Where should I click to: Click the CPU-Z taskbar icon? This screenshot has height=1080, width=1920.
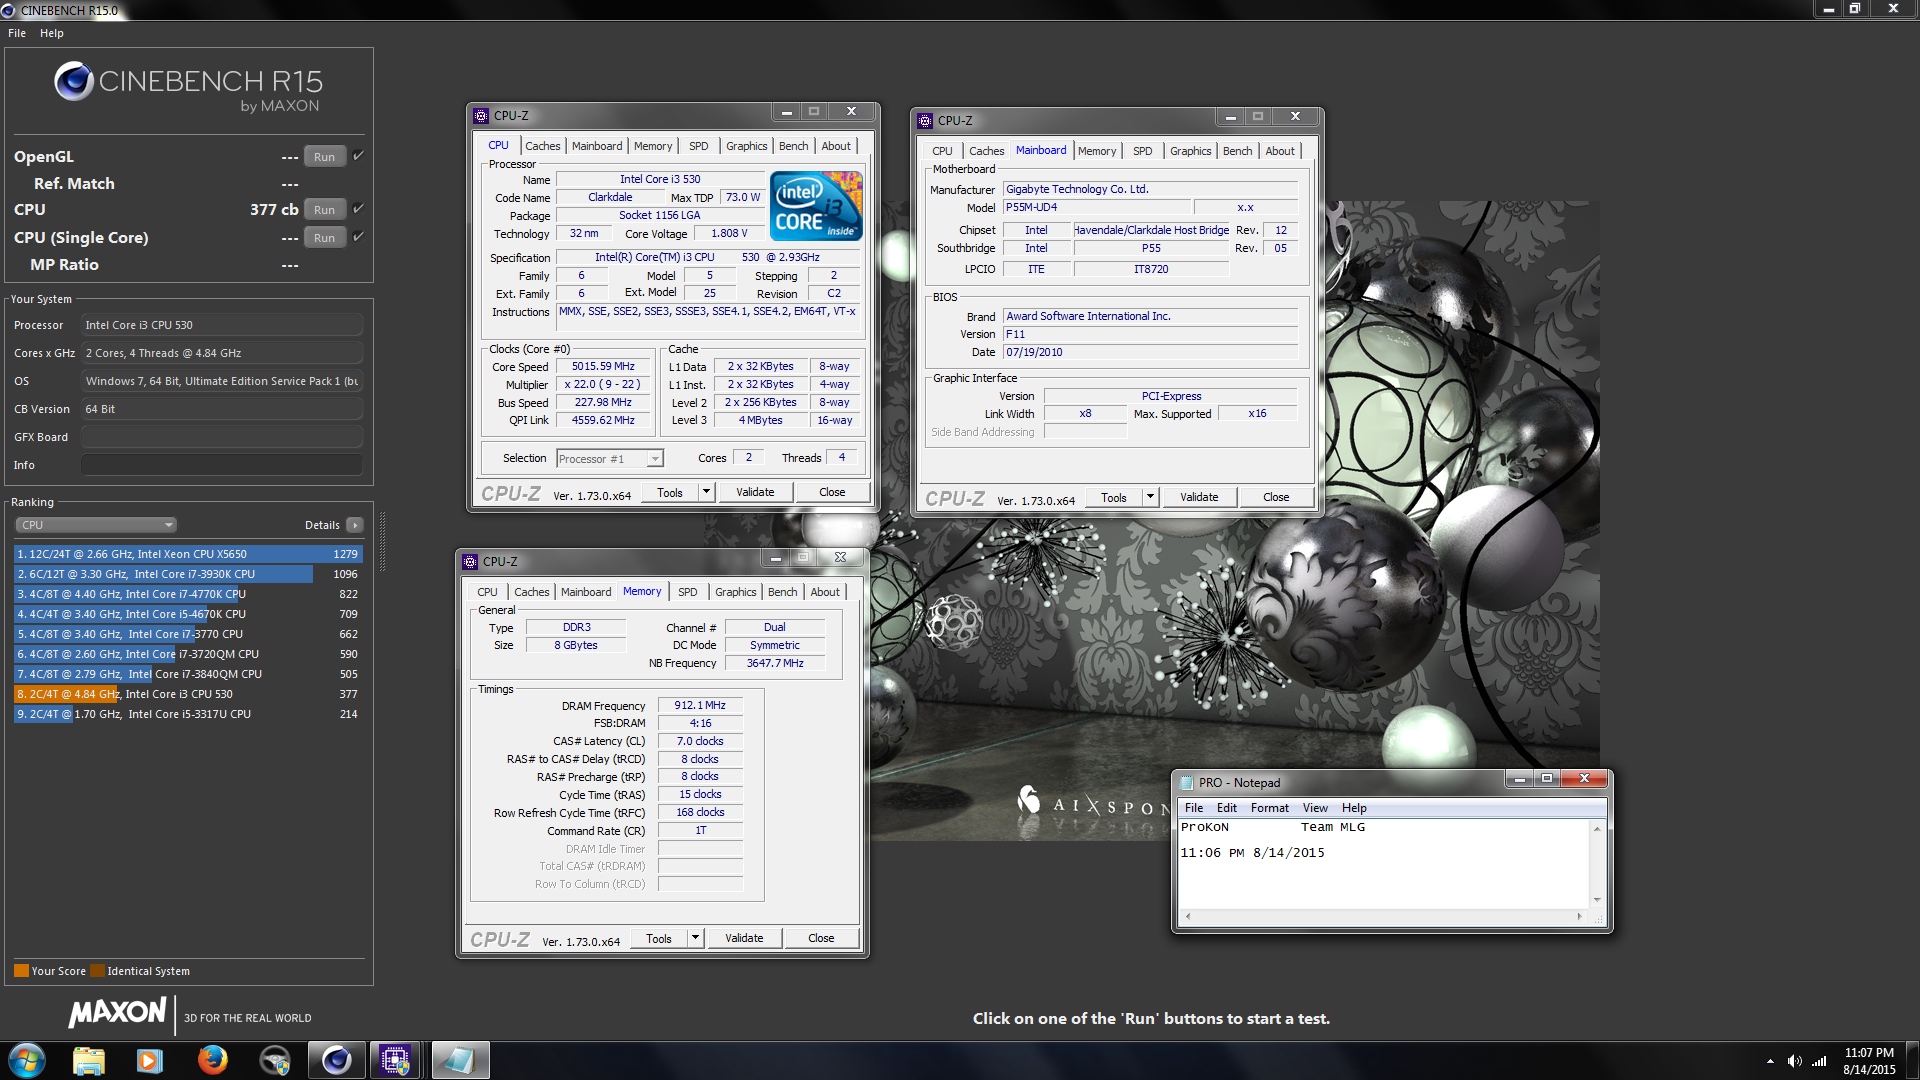396,1060
